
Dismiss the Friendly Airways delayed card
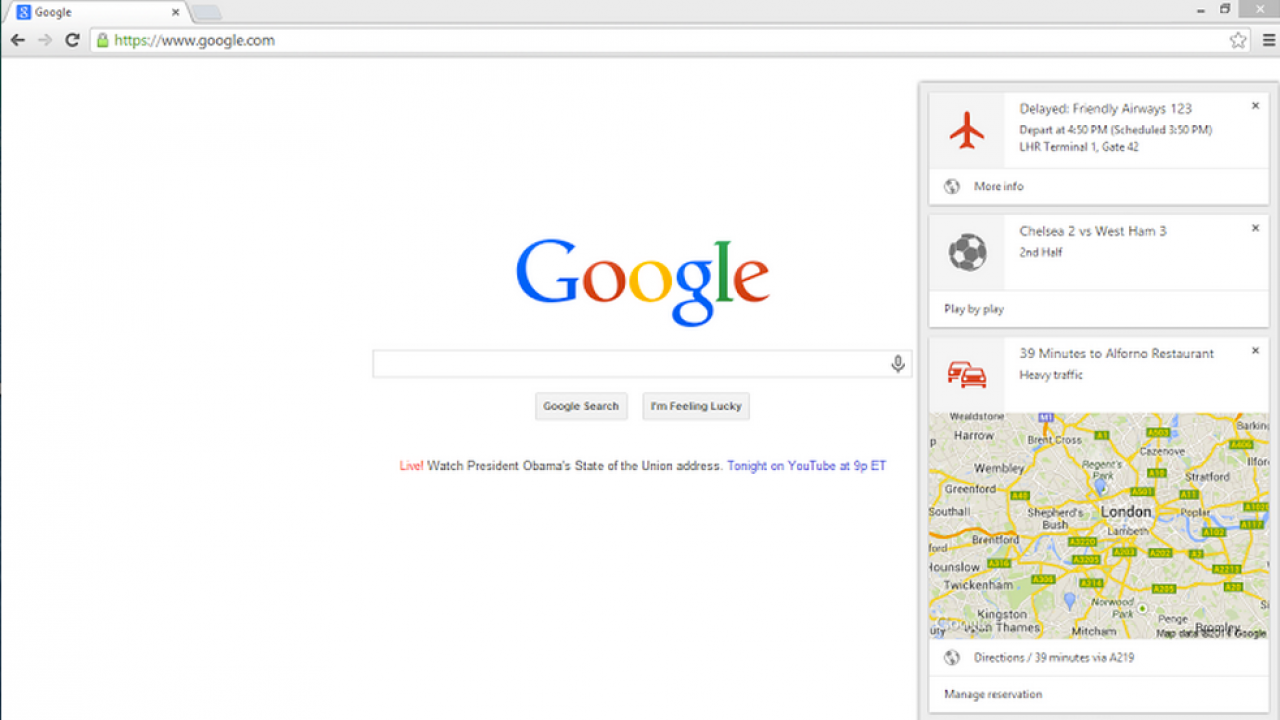click(x=1256, y=106)
